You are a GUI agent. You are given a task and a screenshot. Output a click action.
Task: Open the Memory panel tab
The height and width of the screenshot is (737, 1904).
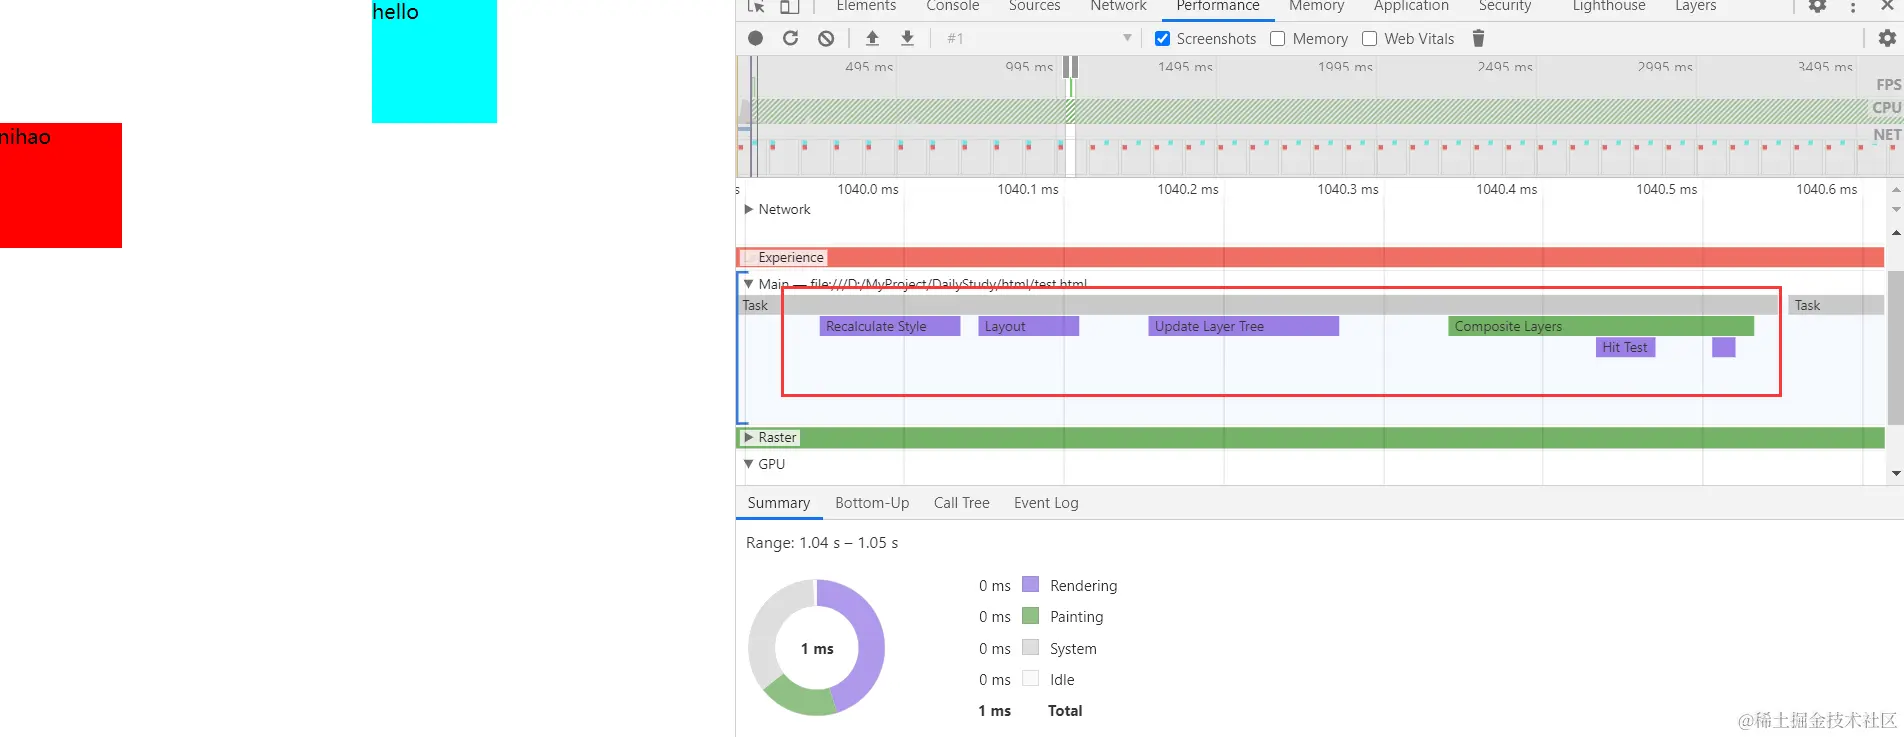point(1316,6)
